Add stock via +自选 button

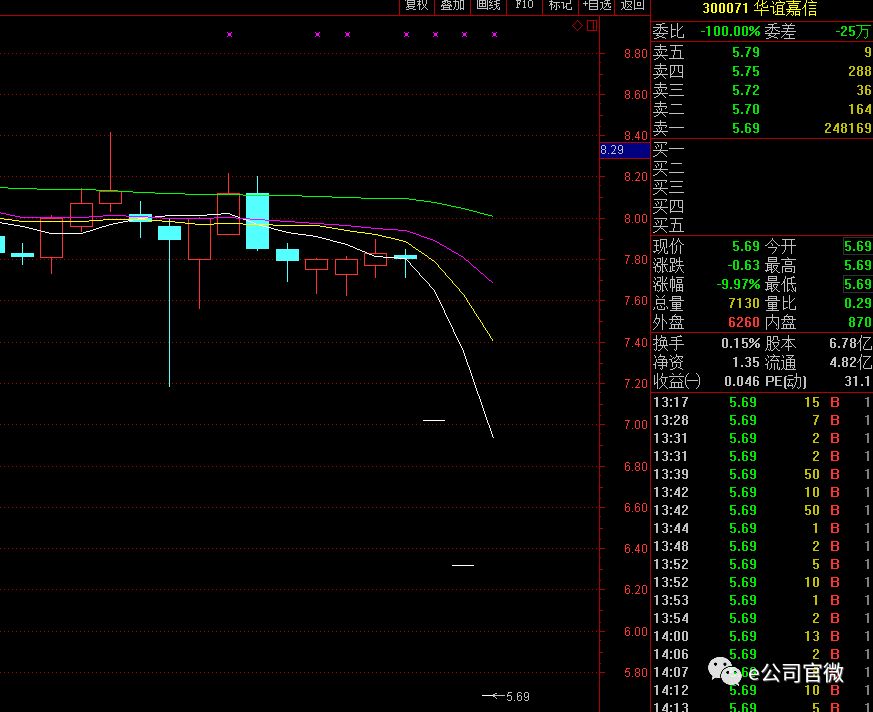pyautogui.click(x=597, y=6)
